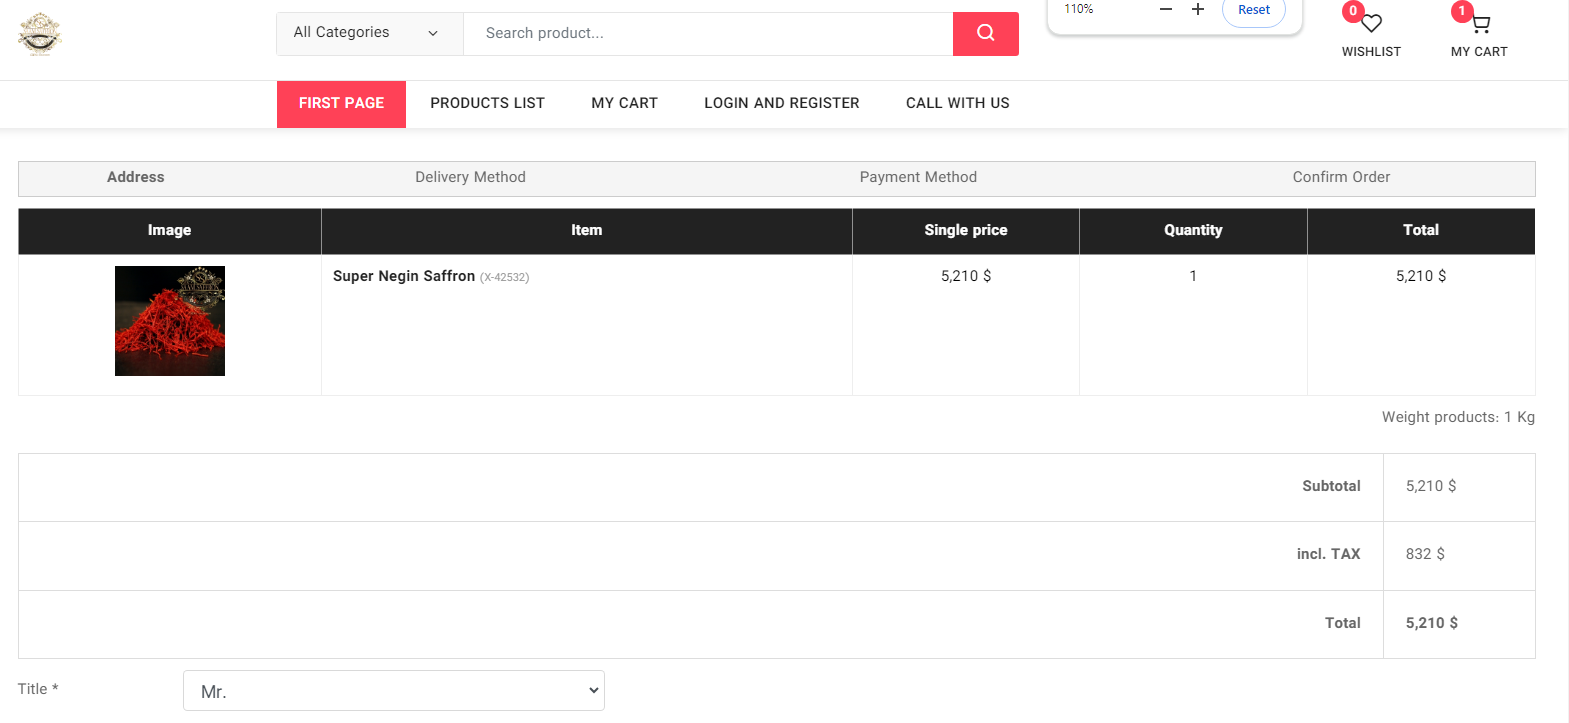Select the Payment Method checkout step
Screen dimensions: 1569x723
pyautogui.click(x=918, y=177)
